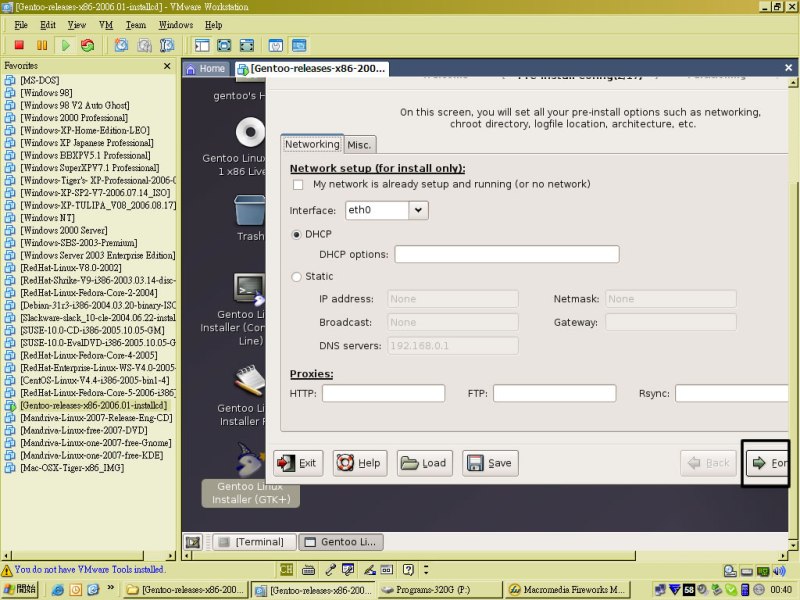Select [Windows NT] in Favorites
This screenshot has width=800, height=600.
[x=47, y=218]
